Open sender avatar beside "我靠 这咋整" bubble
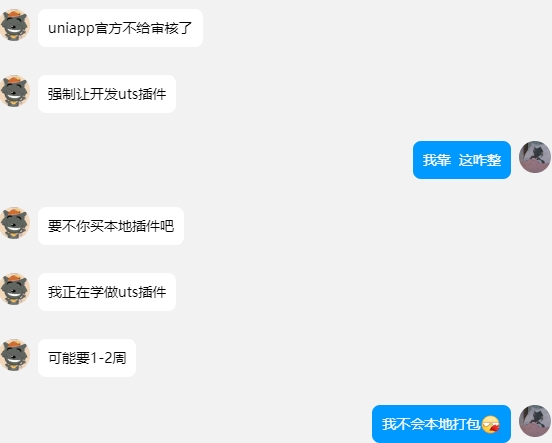Image resolution: width=552 pixels, height=443 pixels. pyautogui.click(x=535, y=157)
